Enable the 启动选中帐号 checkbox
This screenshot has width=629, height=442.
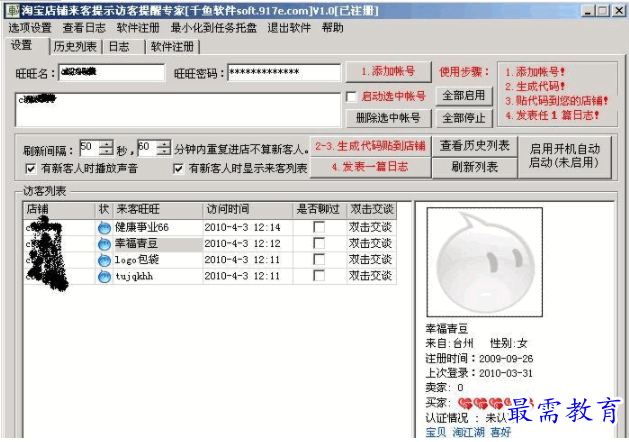tap(351, 97)
